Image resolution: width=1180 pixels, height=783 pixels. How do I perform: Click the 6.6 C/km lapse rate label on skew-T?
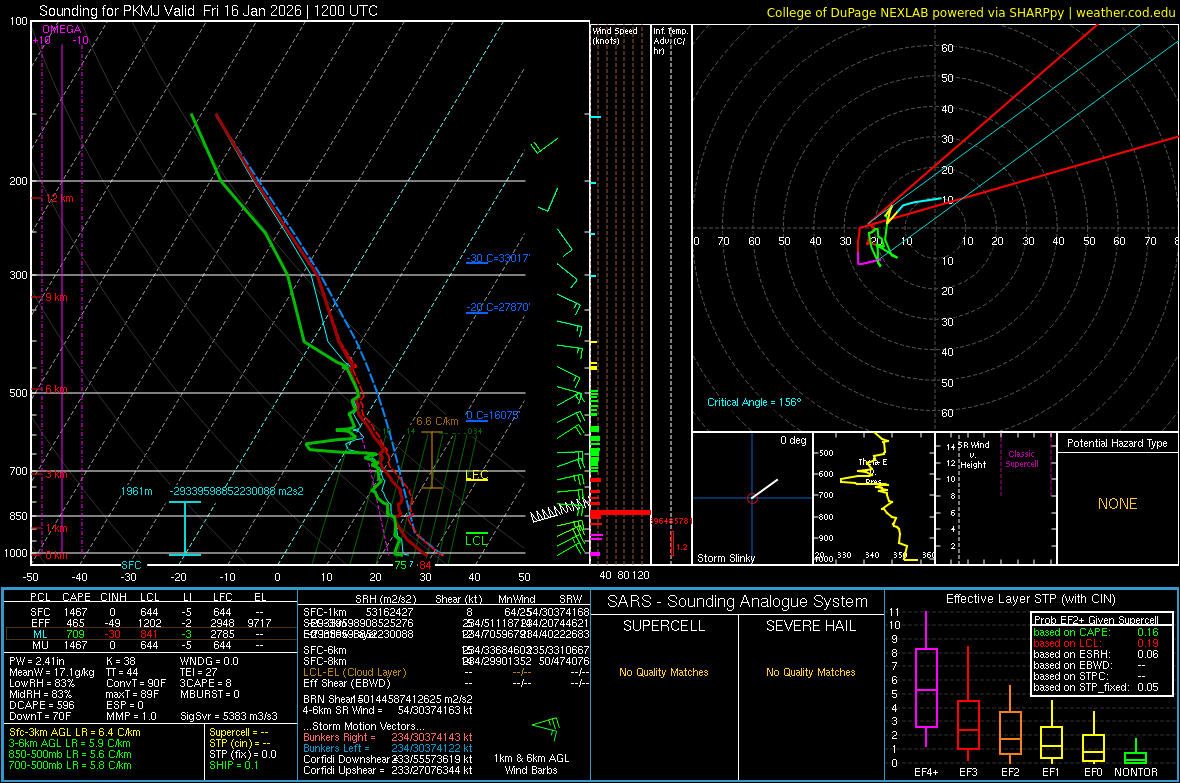click(437, 421)
